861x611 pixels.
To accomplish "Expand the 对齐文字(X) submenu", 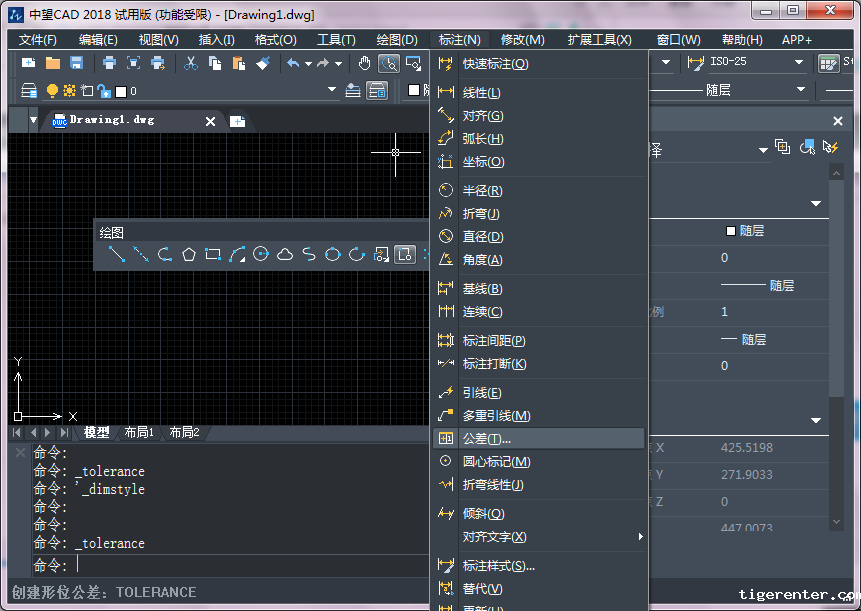I will pos(540,537).
